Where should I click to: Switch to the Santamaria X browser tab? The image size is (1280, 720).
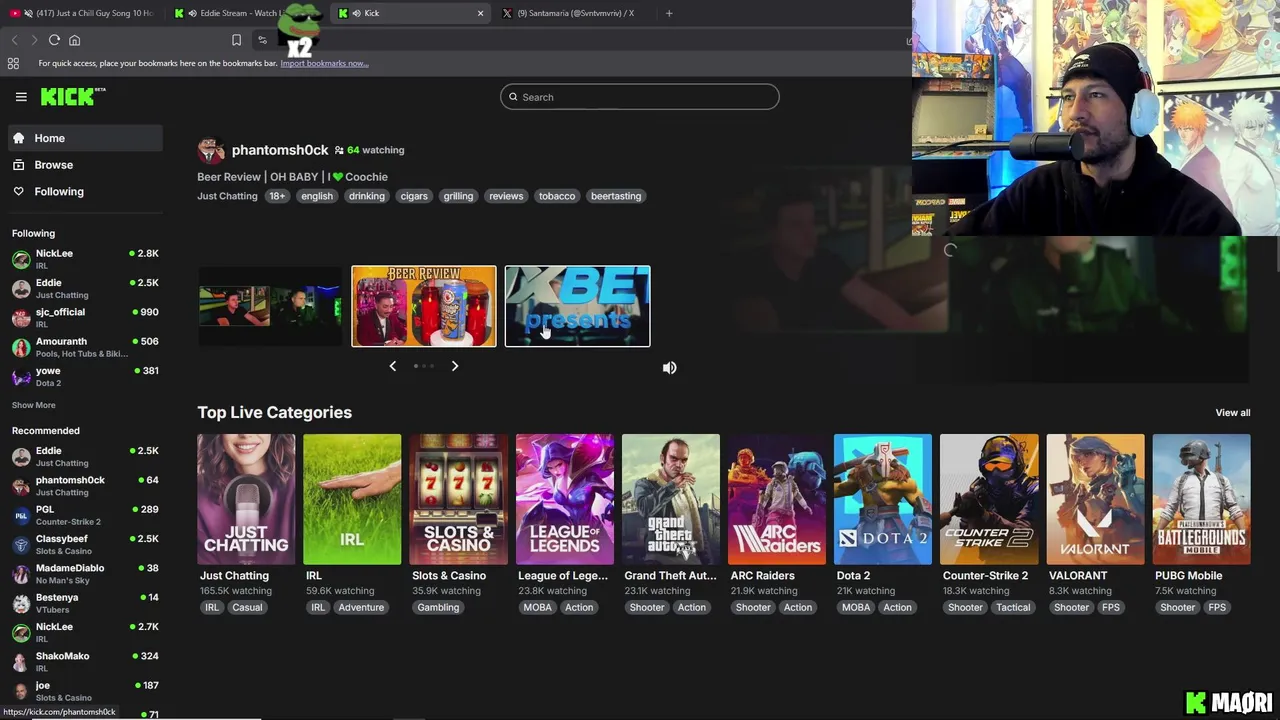tap(574, 13)
